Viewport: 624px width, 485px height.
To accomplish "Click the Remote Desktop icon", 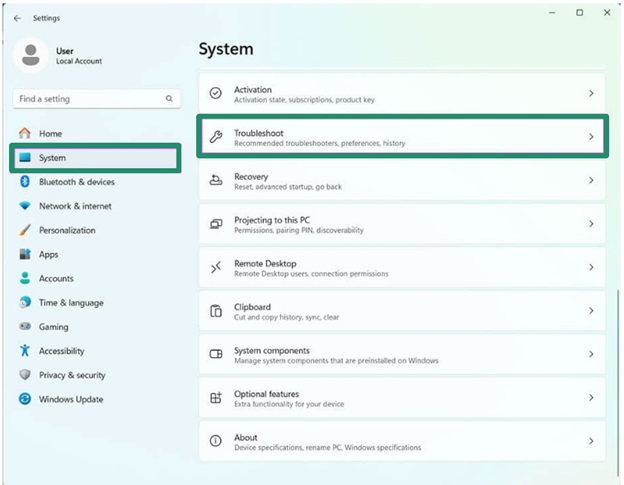I will (215, 267).
